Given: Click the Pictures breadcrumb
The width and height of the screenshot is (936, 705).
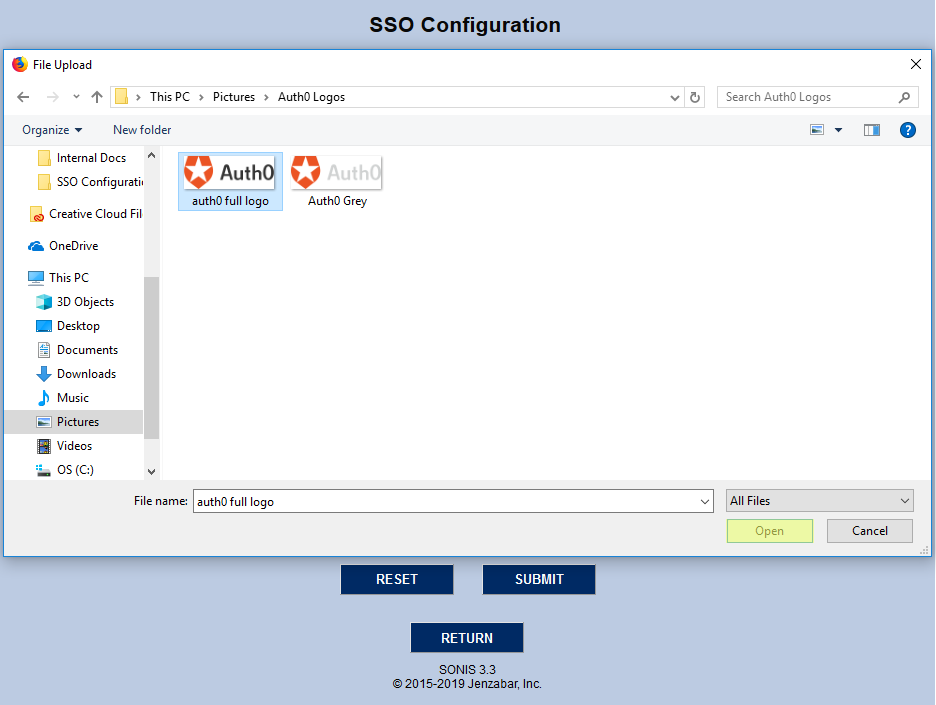Looking at the screenshot, I should point(234,97).
